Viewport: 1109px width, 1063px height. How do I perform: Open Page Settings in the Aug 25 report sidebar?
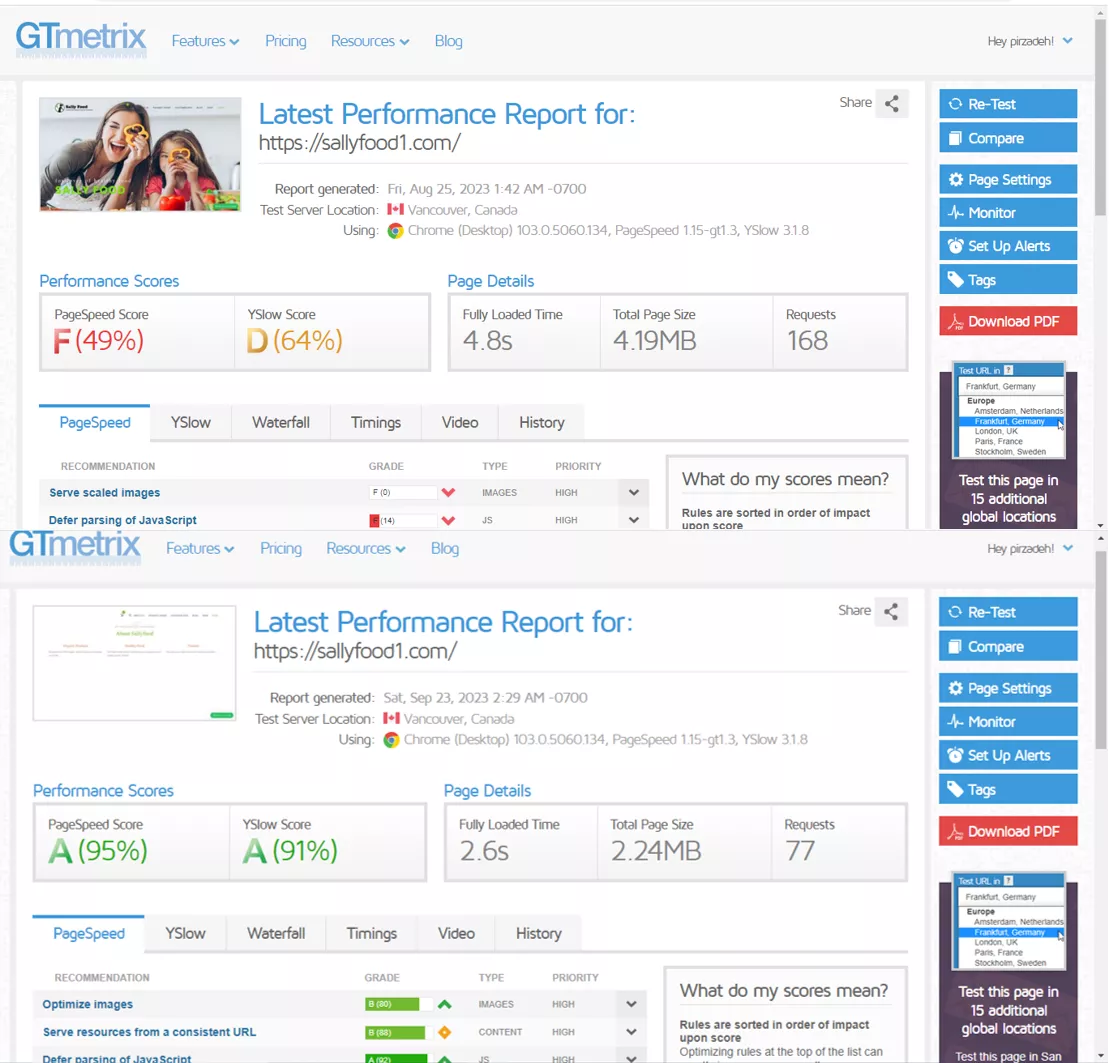point(1008,180)
